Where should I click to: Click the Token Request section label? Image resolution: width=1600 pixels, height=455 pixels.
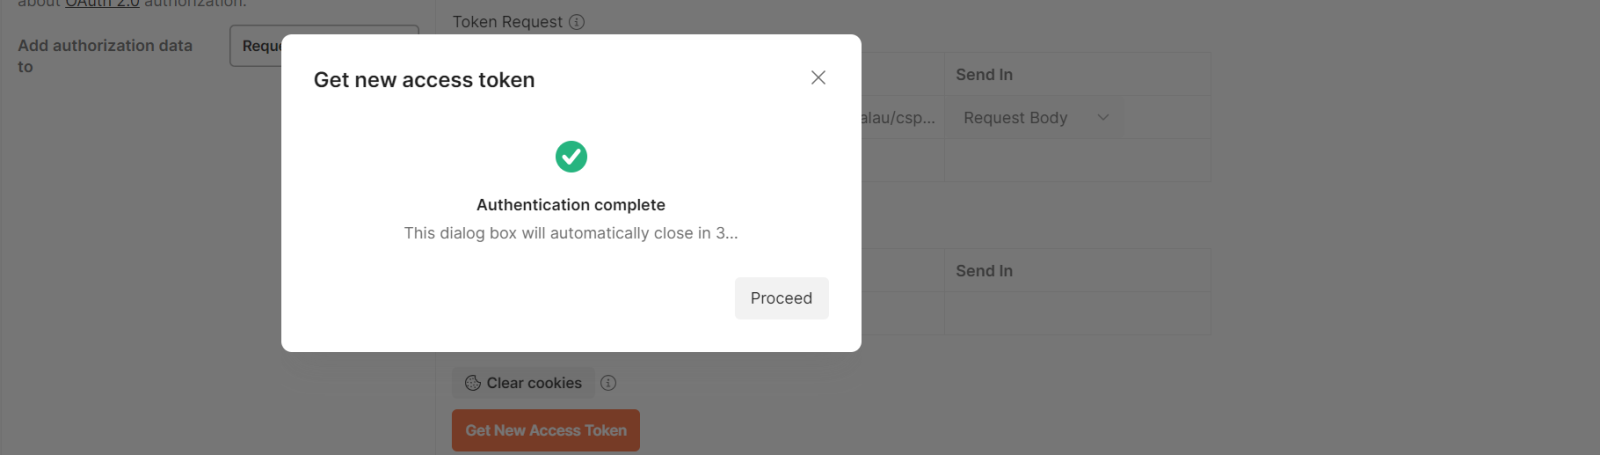click(507, 22)
